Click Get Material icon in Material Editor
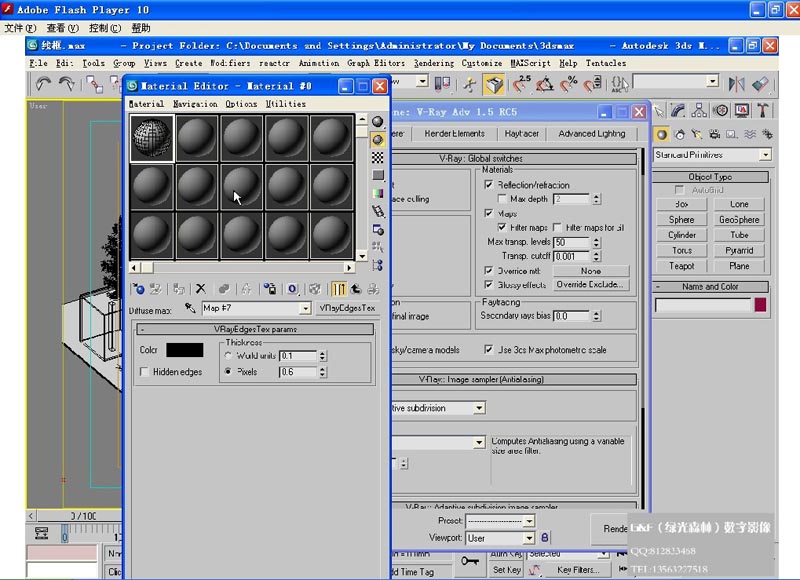The height and width of the screenshot is (580, 800). point(138,289)
